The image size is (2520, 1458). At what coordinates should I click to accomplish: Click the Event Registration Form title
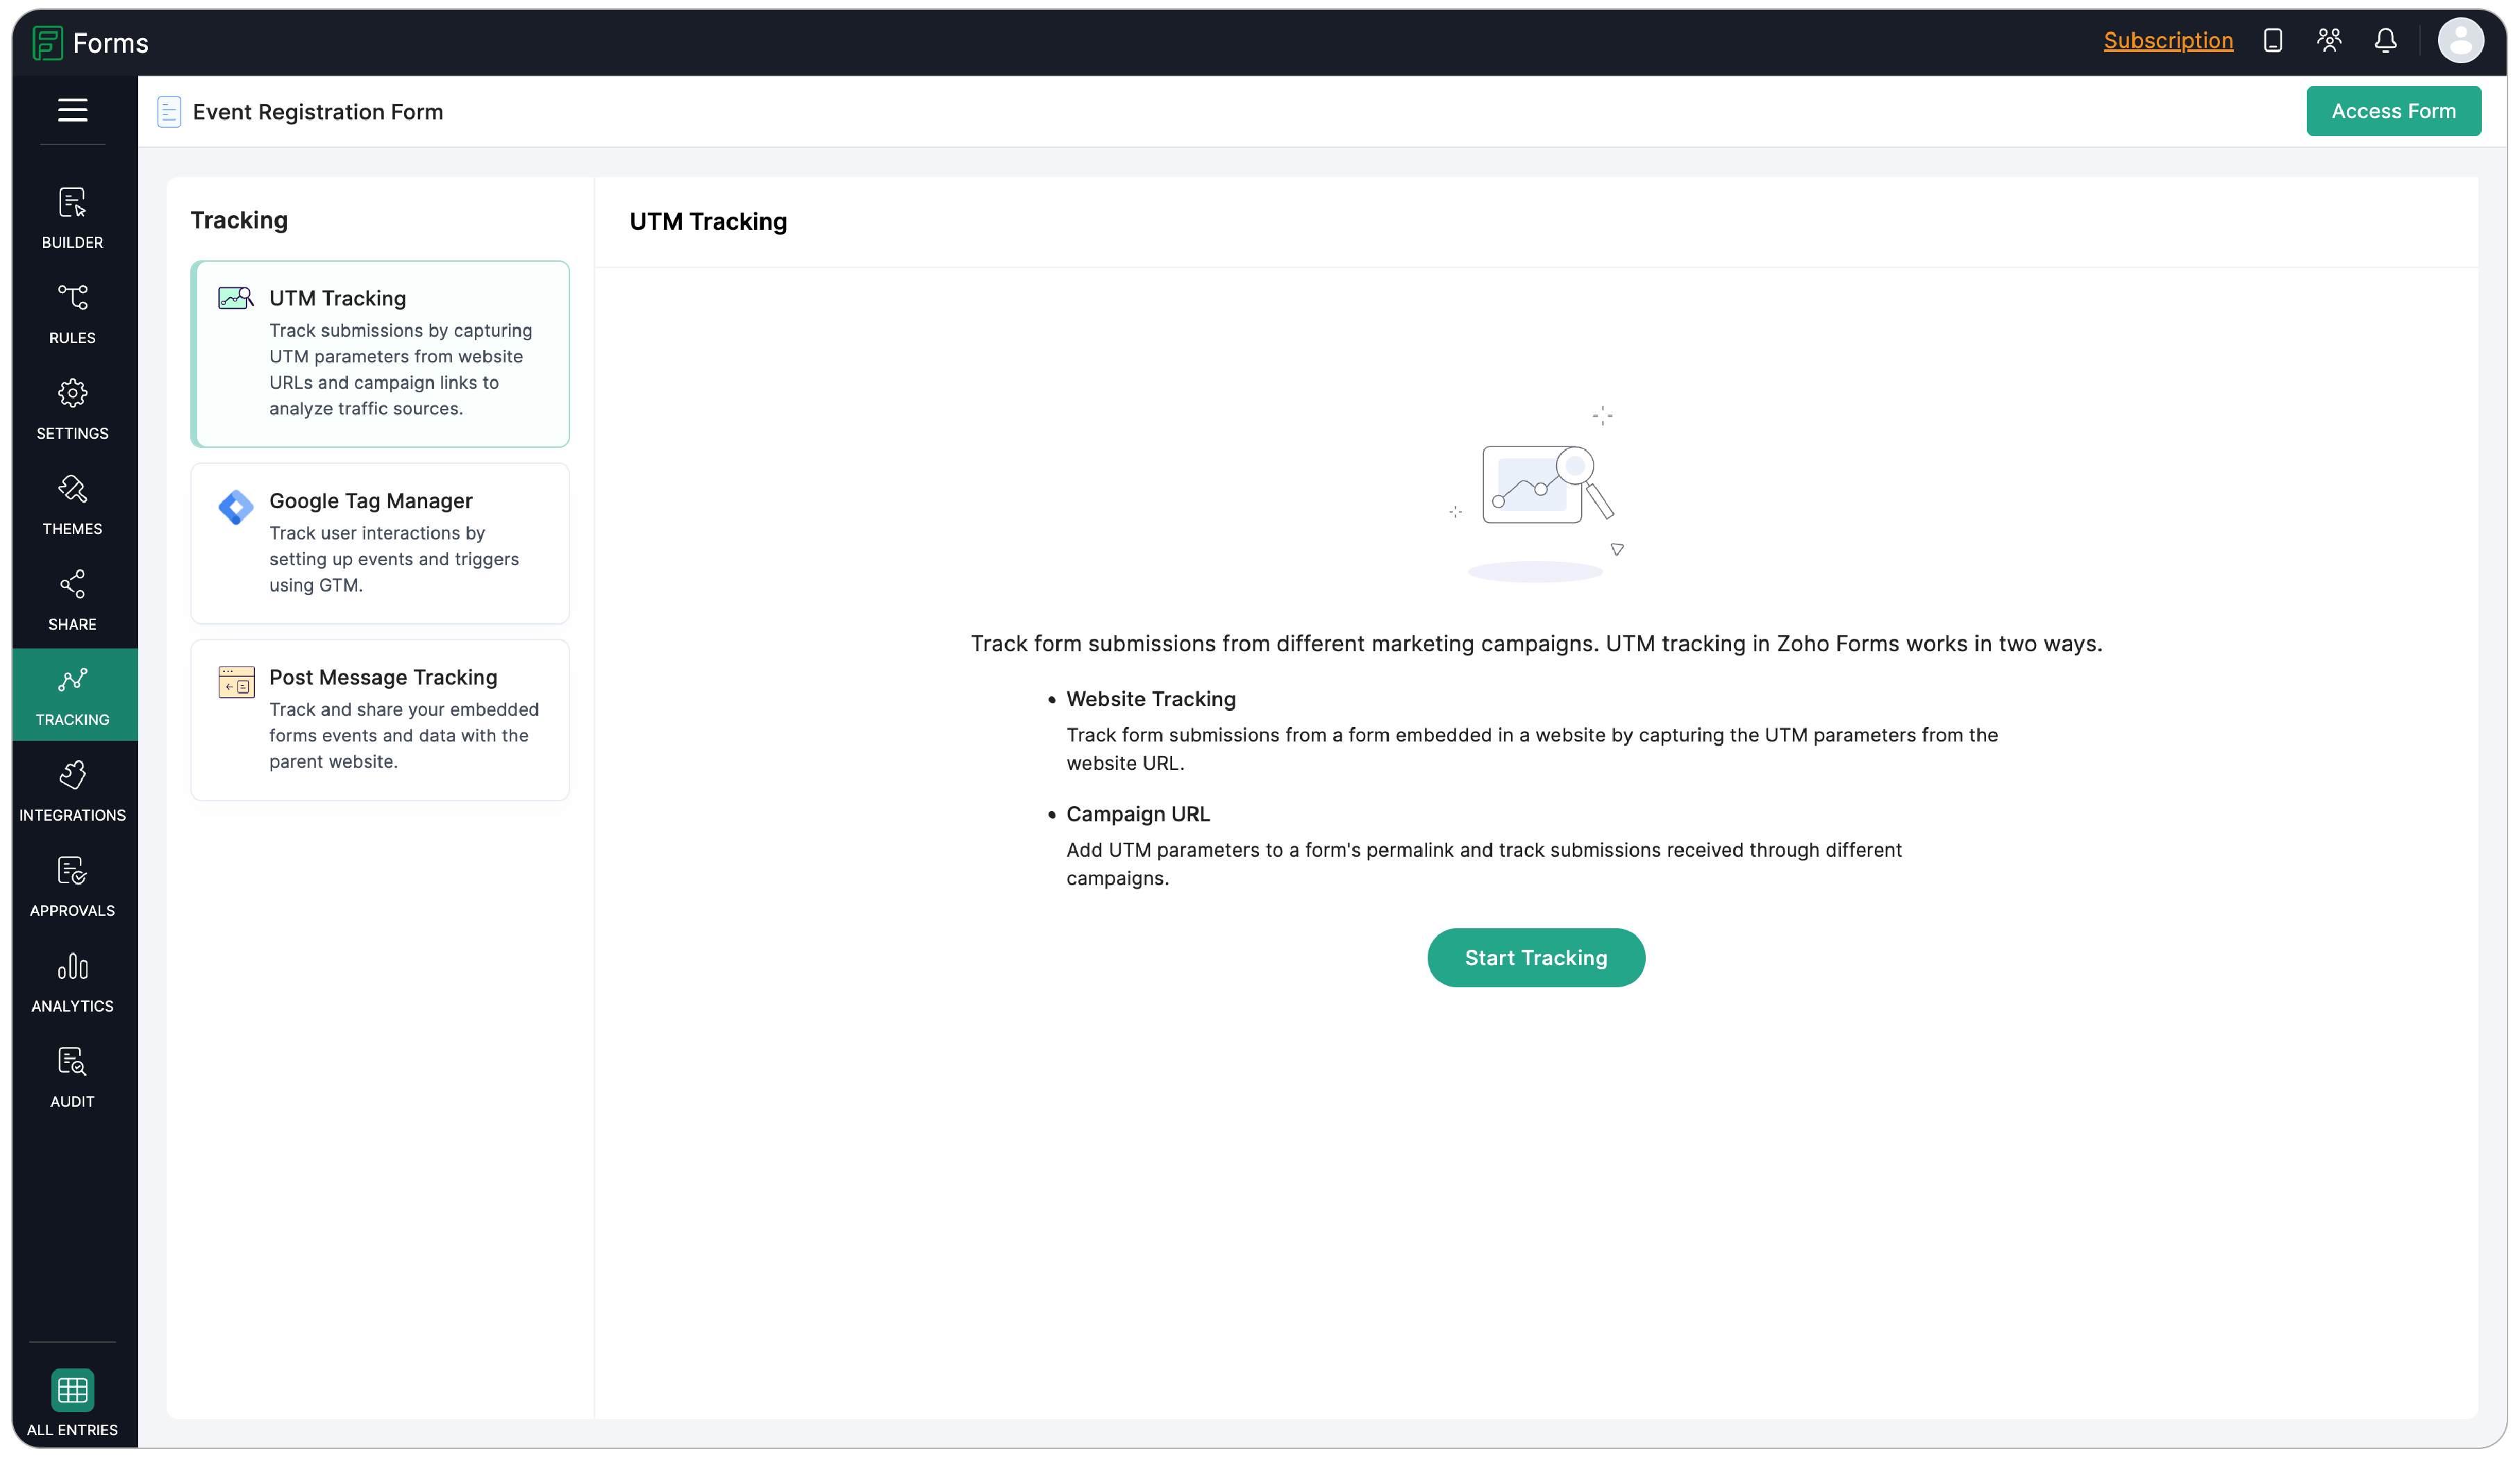(318, 112)
